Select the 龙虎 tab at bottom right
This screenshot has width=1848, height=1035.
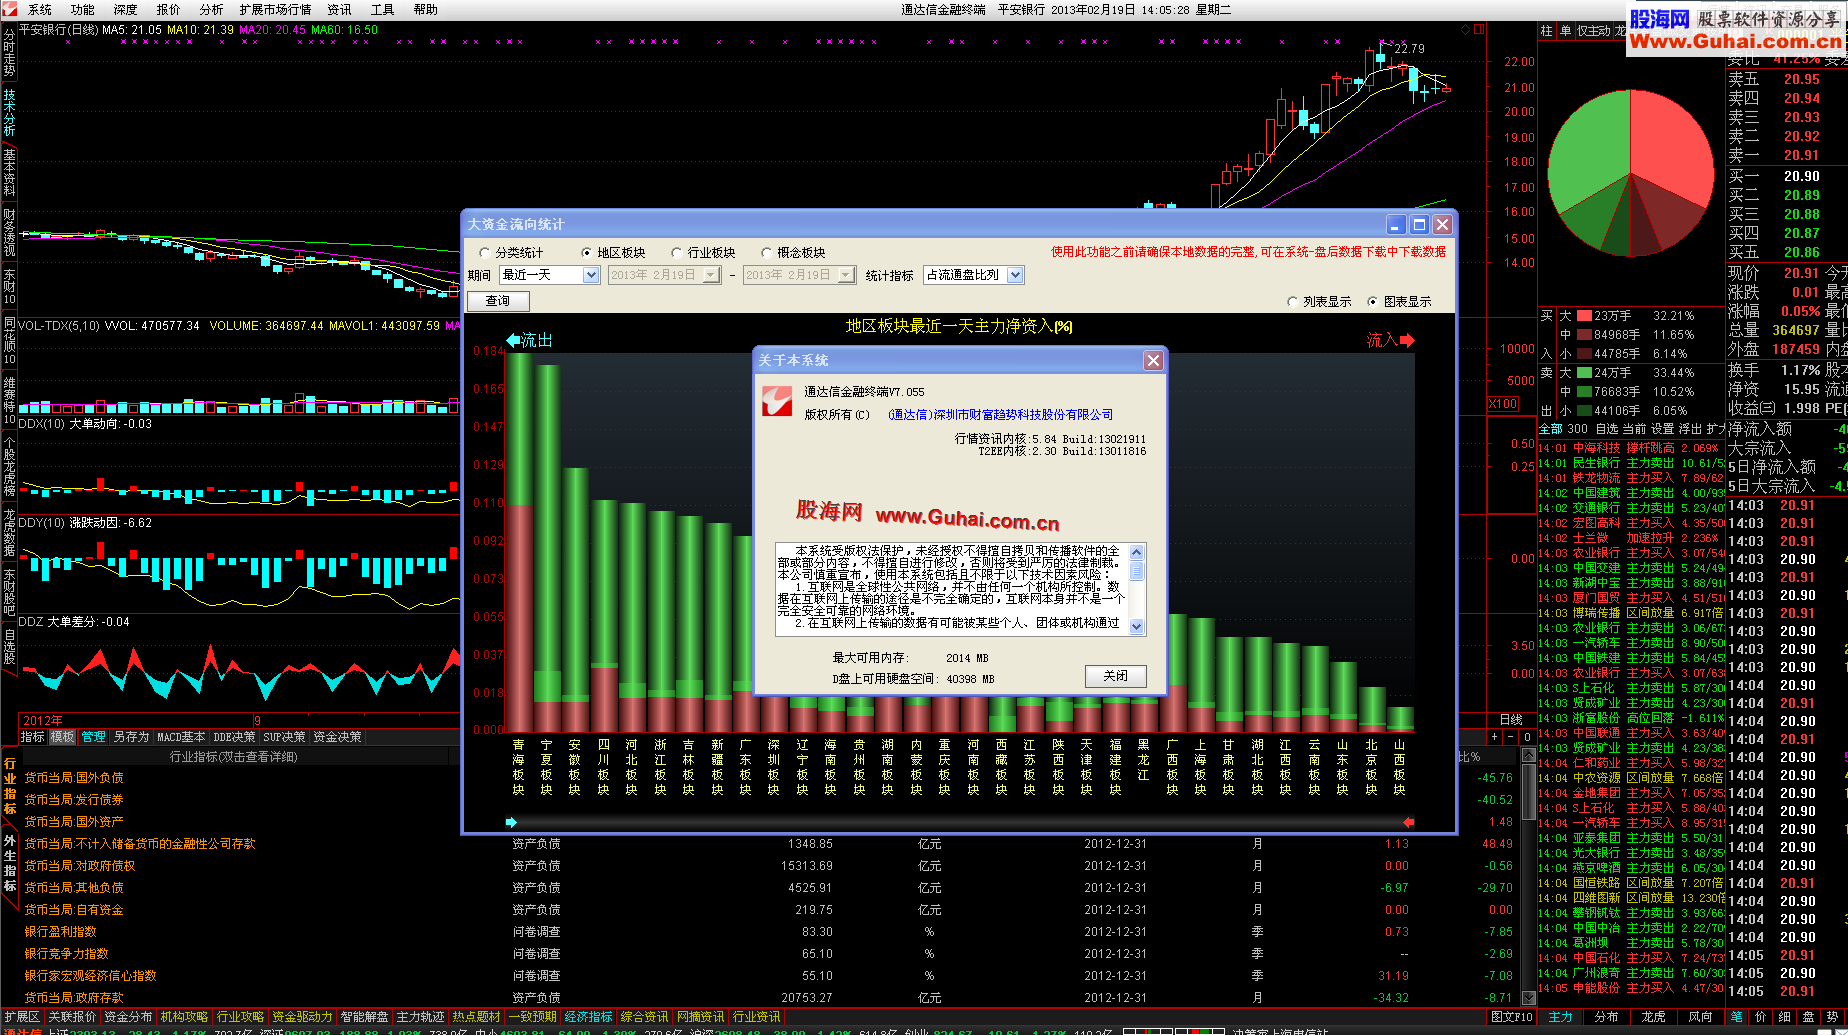1654,1017
